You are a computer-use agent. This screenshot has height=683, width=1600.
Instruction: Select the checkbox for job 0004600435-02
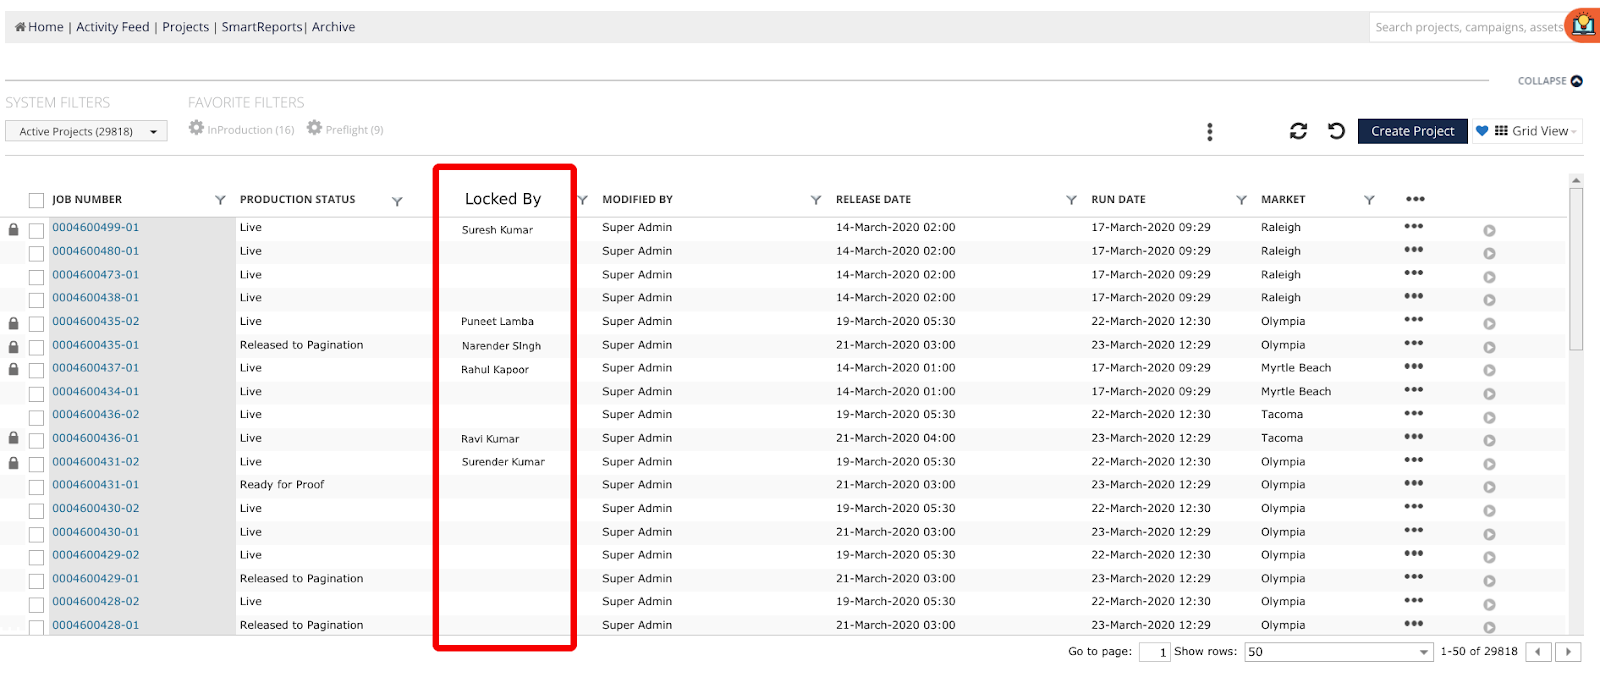pyautogui.click(x=37, y=324)
